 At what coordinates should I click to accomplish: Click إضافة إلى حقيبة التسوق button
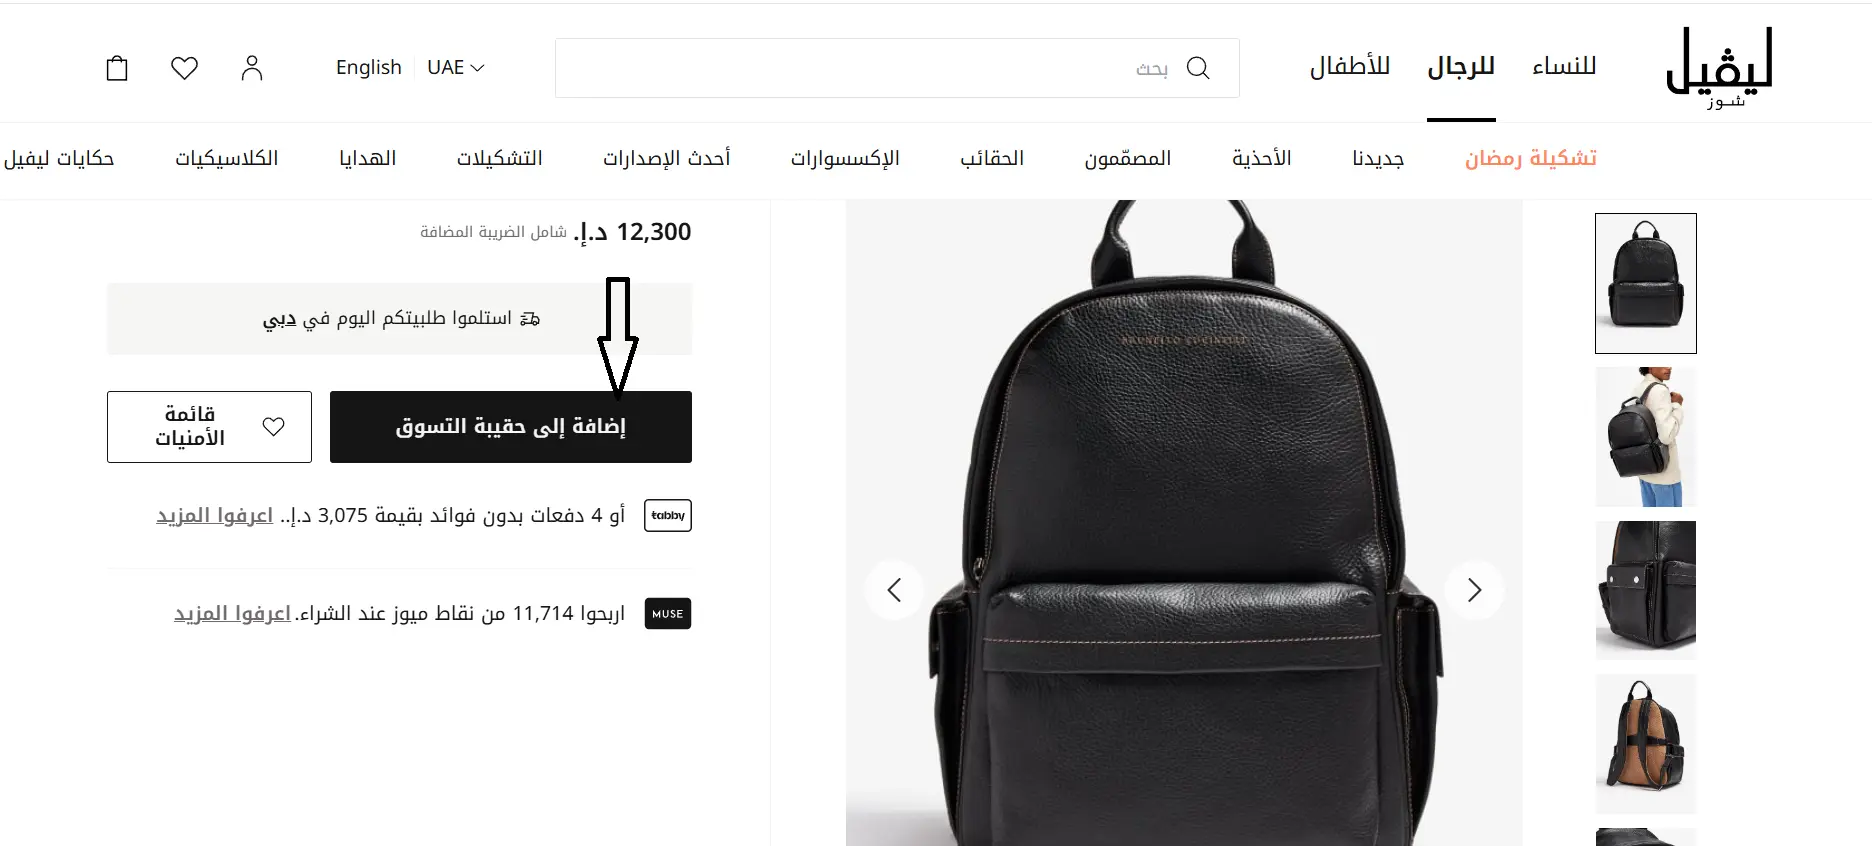(511, 427)
